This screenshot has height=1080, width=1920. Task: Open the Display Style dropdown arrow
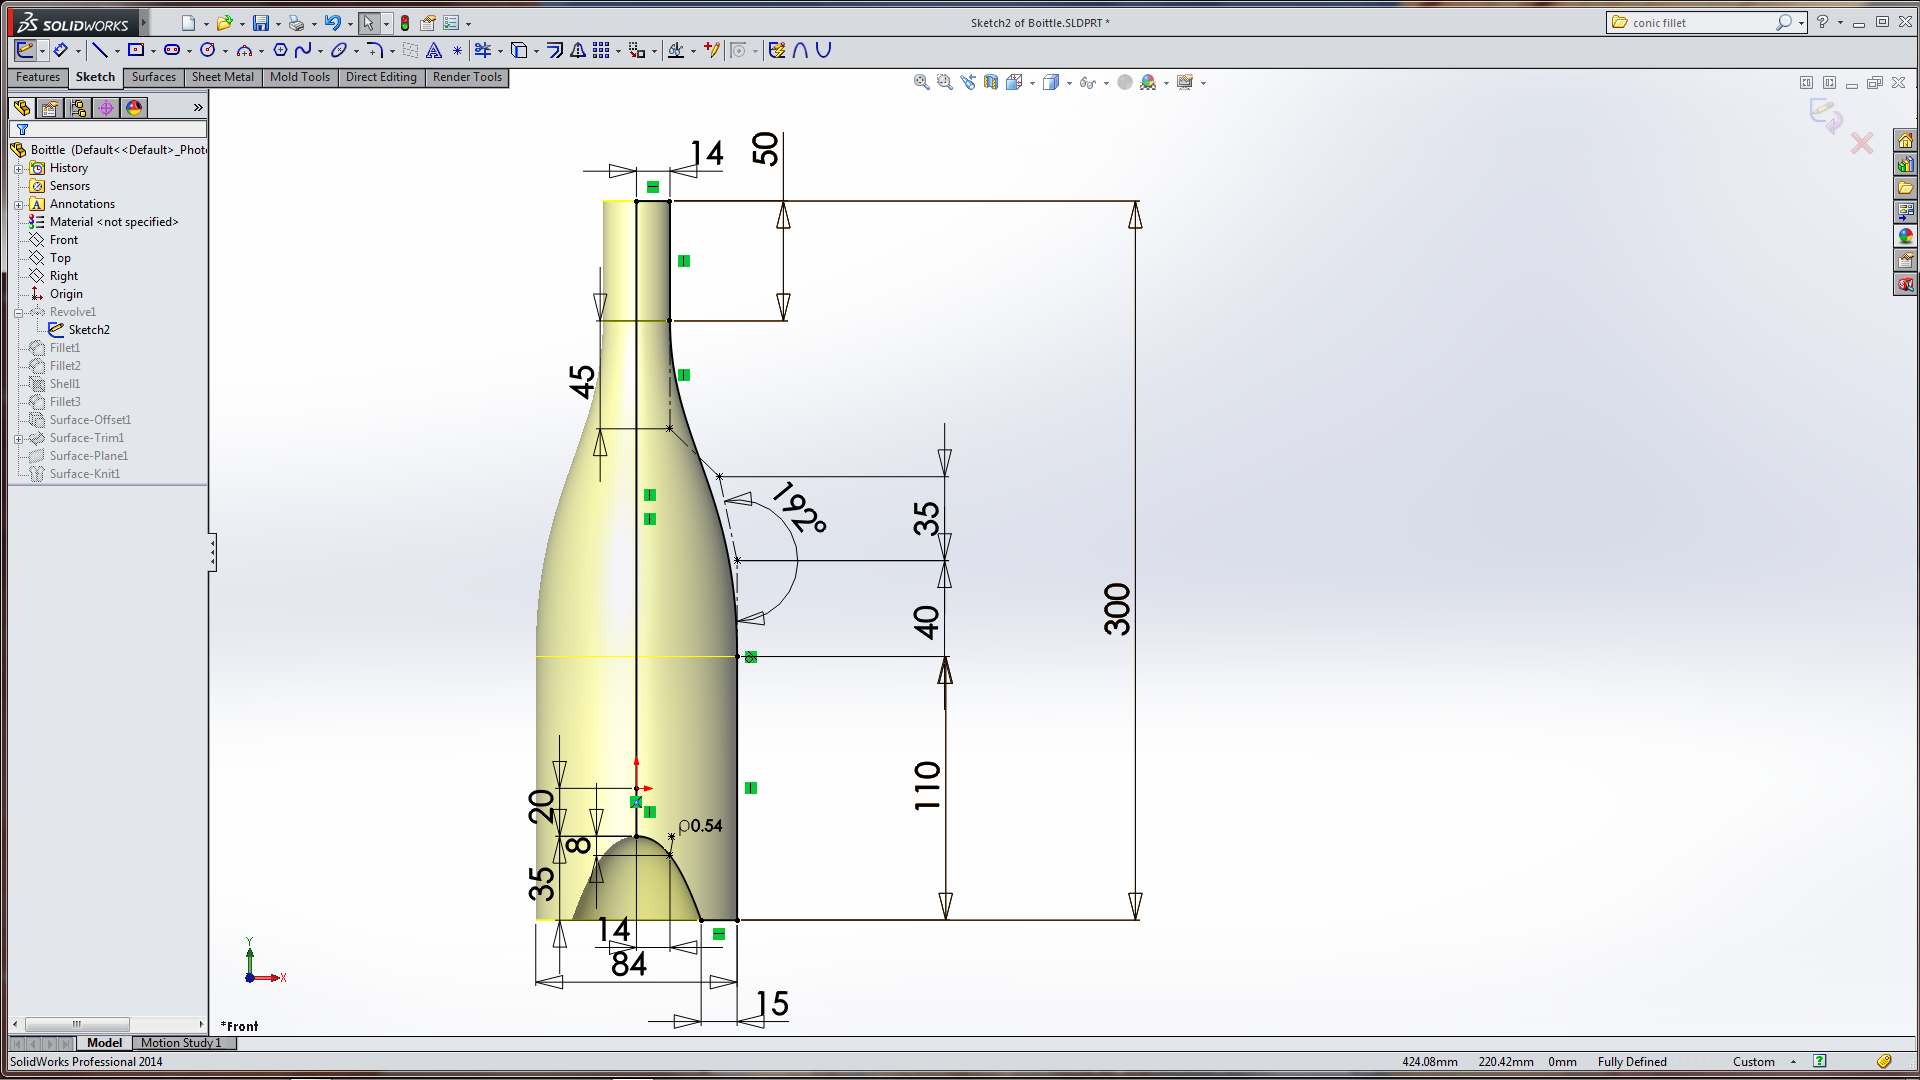pos(1069,83)
